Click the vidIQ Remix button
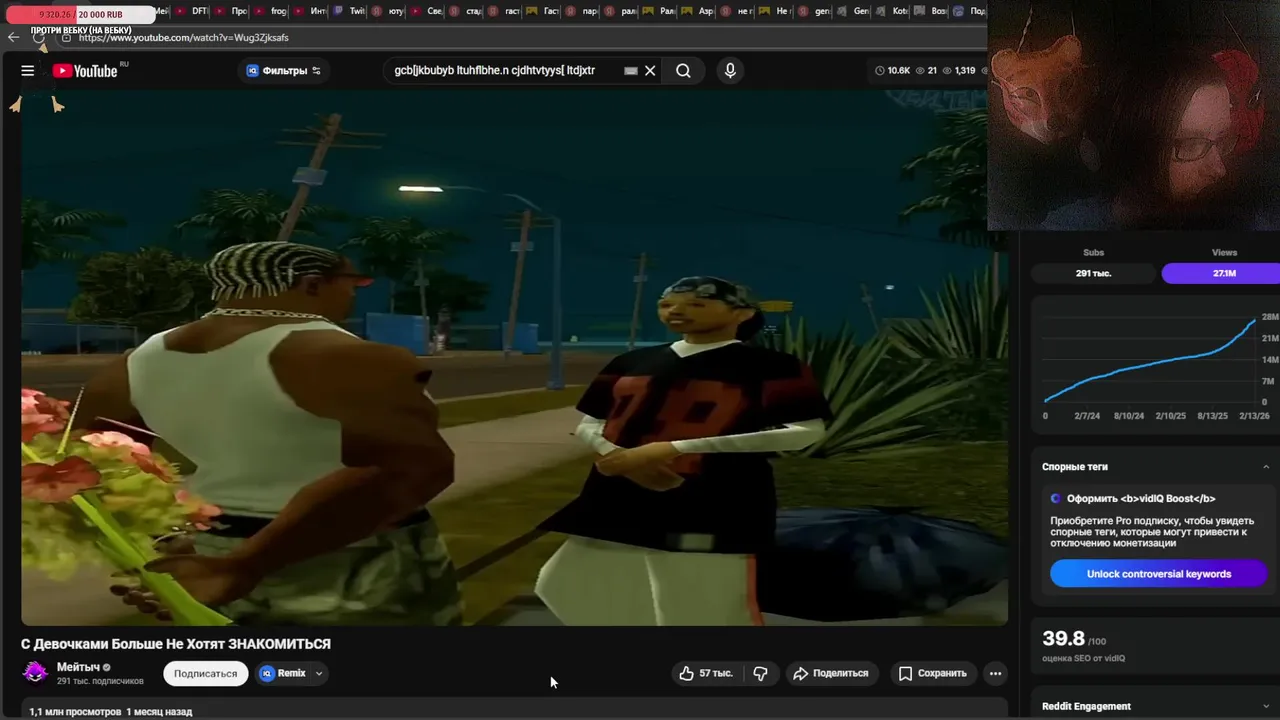Screen dimensions: 1280x720 [x=283, y=673]
